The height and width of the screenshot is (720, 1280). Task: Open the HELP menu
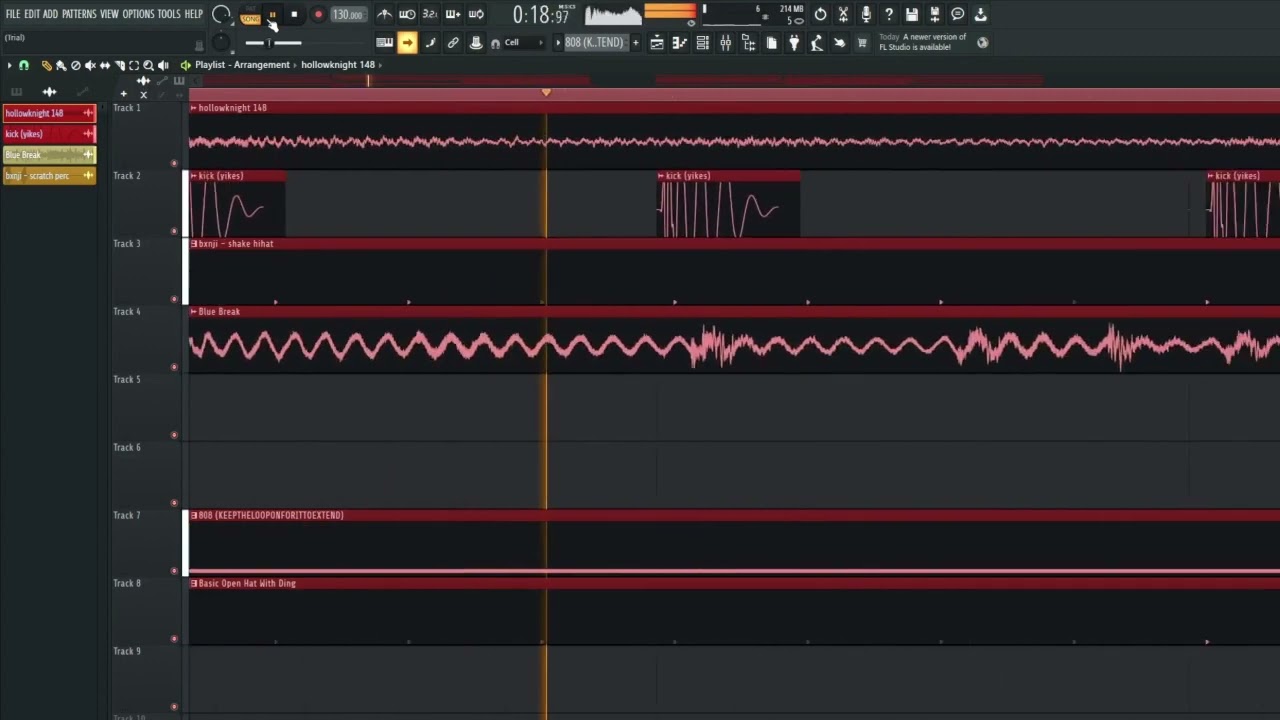[193, 14]
